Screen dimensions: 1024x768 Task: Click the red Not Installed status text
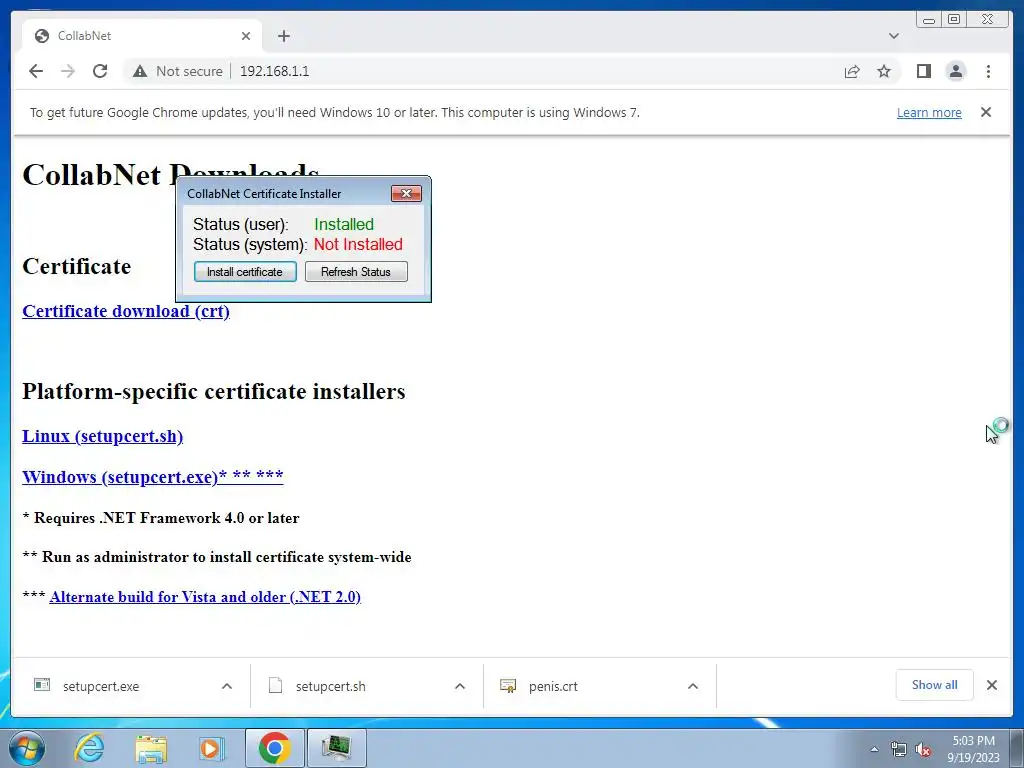[358, 245]
